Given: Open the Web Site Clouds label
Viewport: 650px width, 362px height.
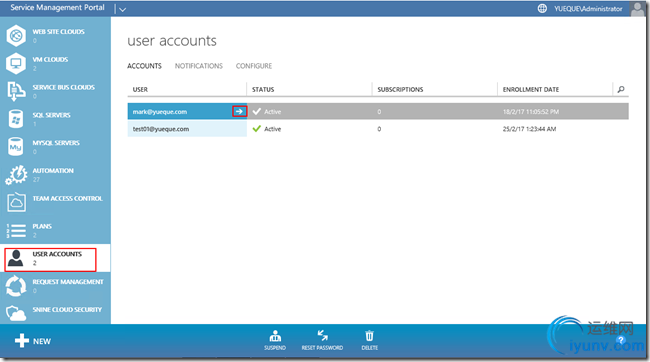Looking at the screenshot, I should (x=58, y=32).
